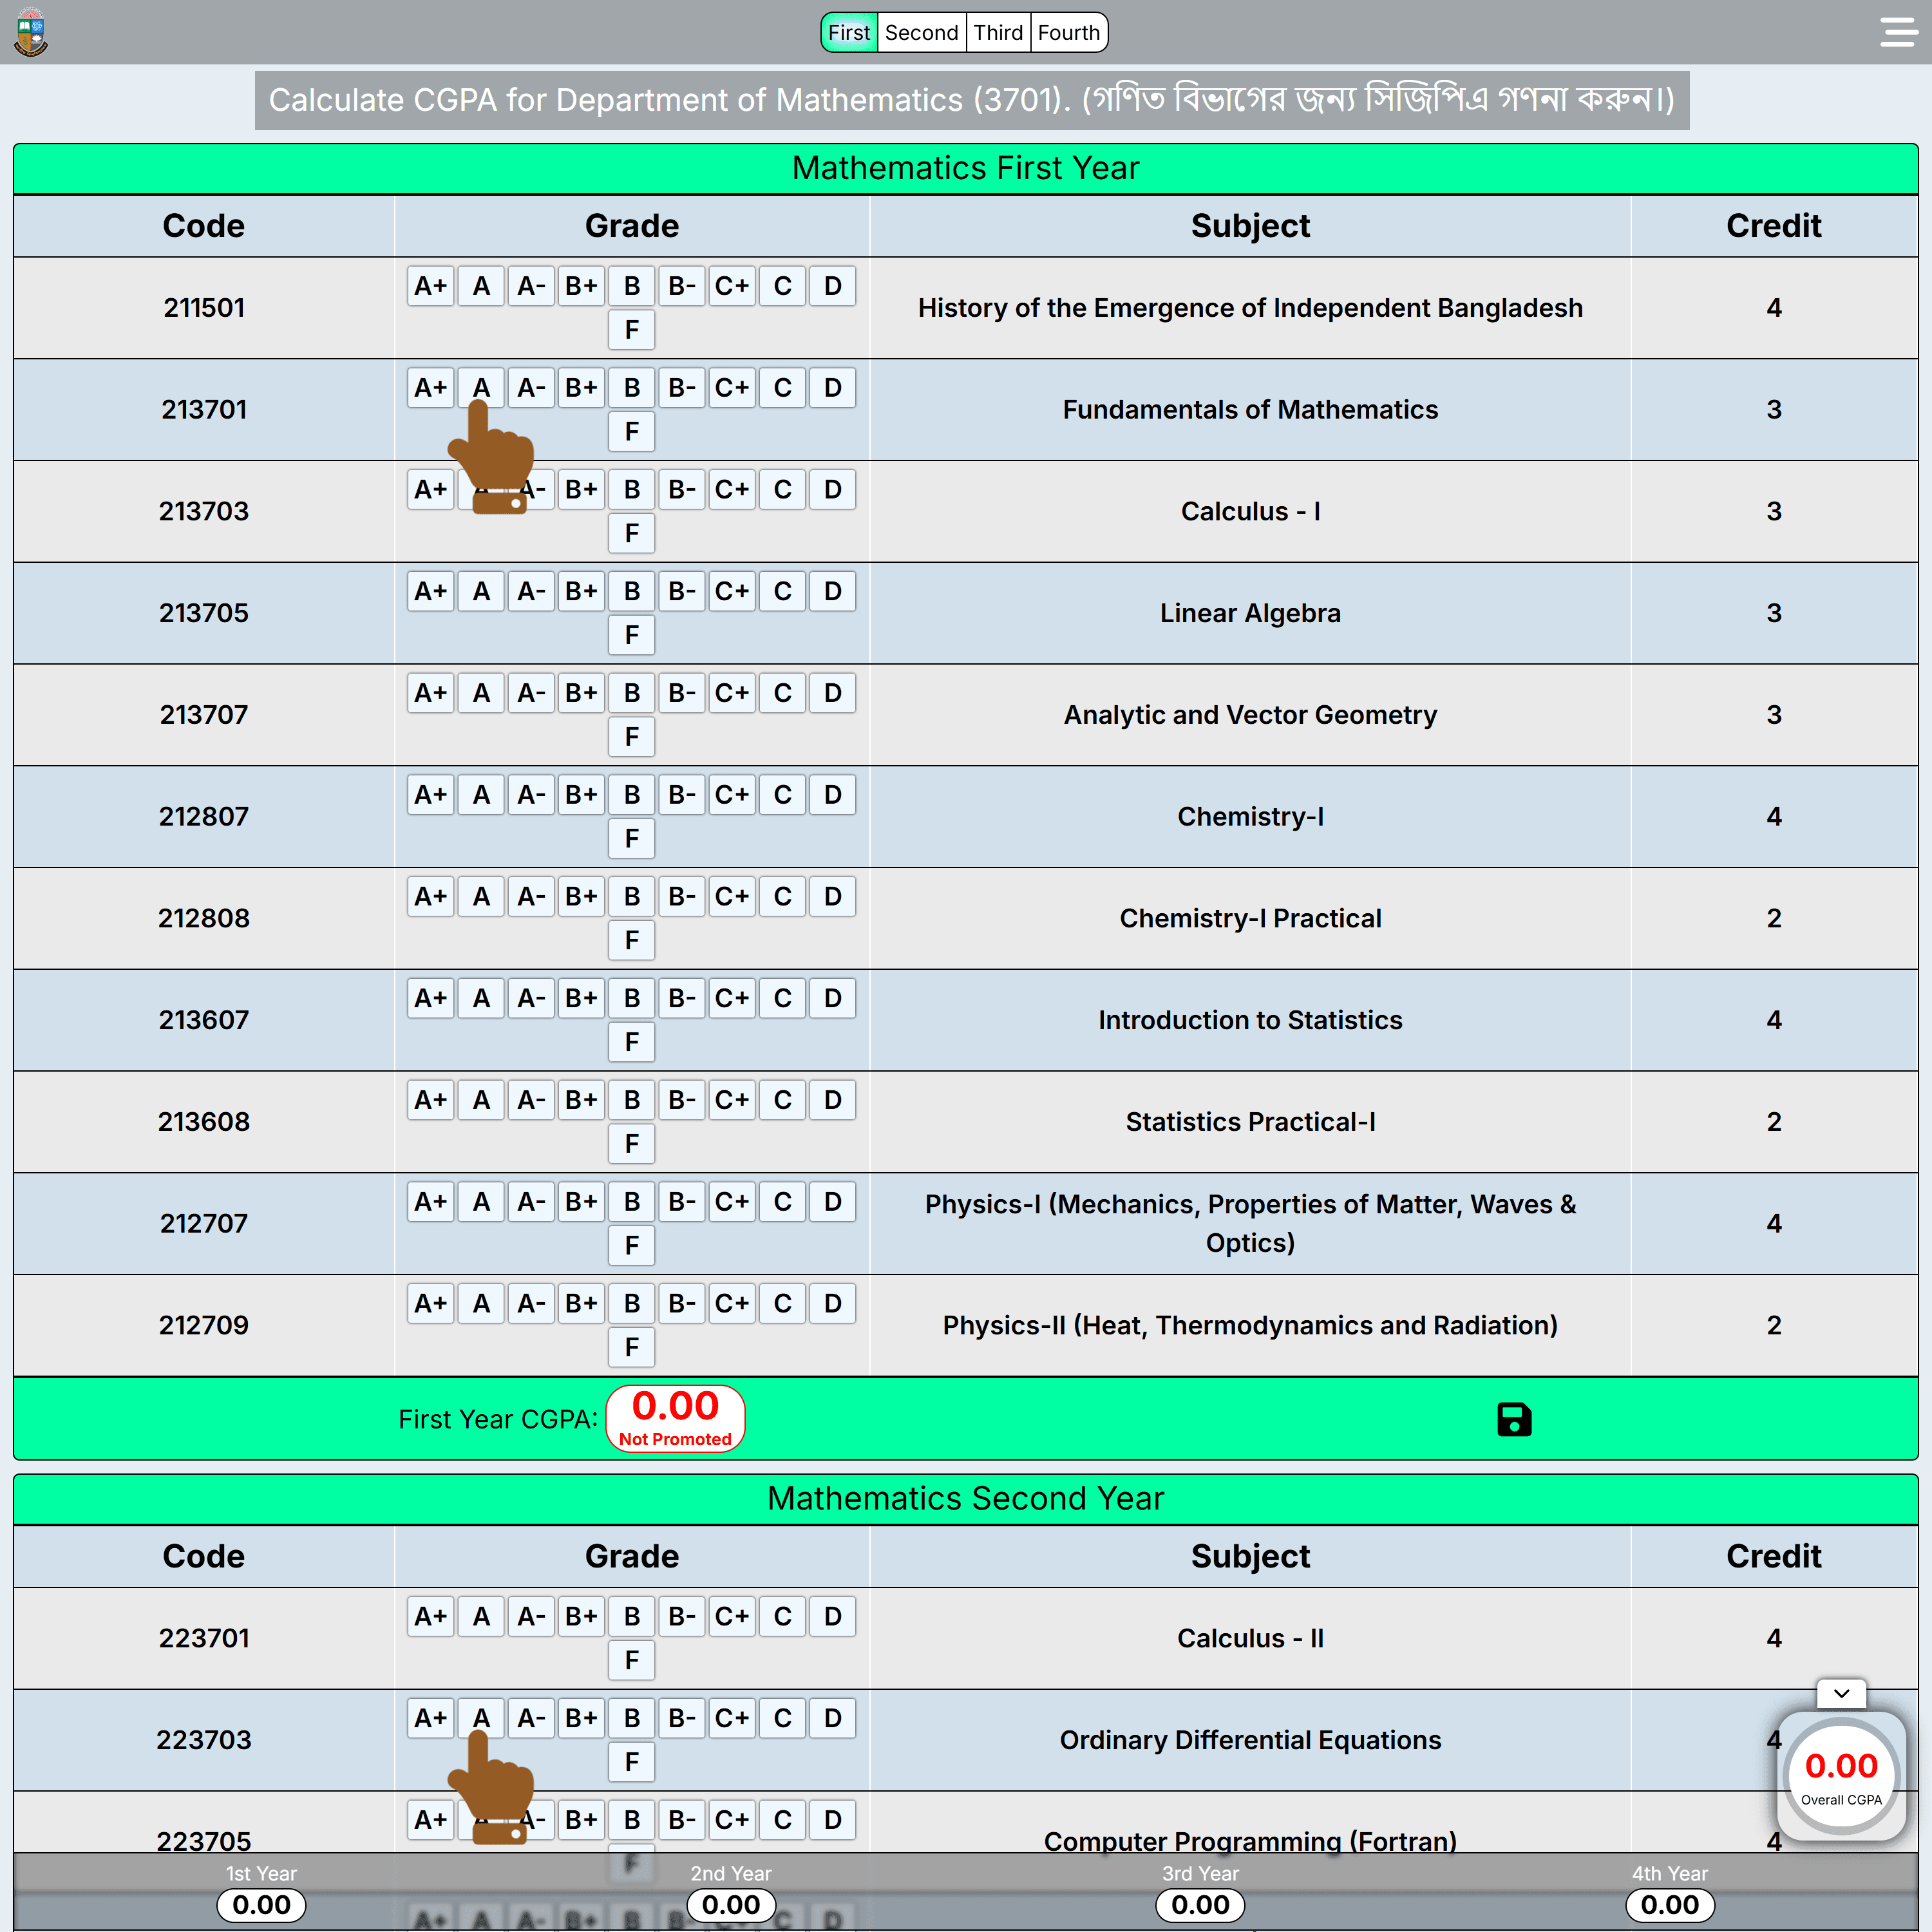Image resolution: width=1932 pixels, height=1932 pixels.
Task: Select grade C for Linear Algebra
Action: [783, 591]
